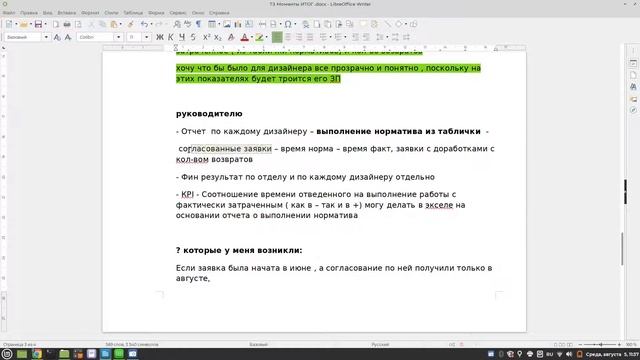Toggle justified alignment
This screenshot has height=360, width=640.
pyautogui.click(x=310, y=37)
